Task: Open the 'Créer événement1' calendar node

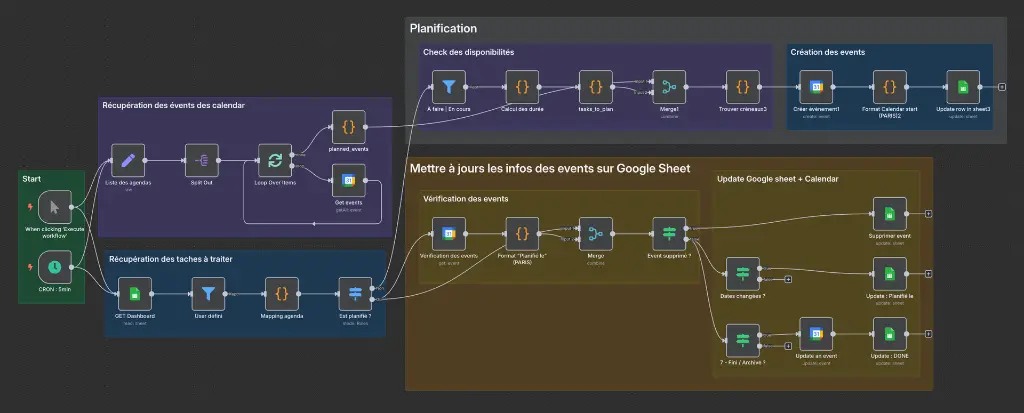Action: pos(816,86)
